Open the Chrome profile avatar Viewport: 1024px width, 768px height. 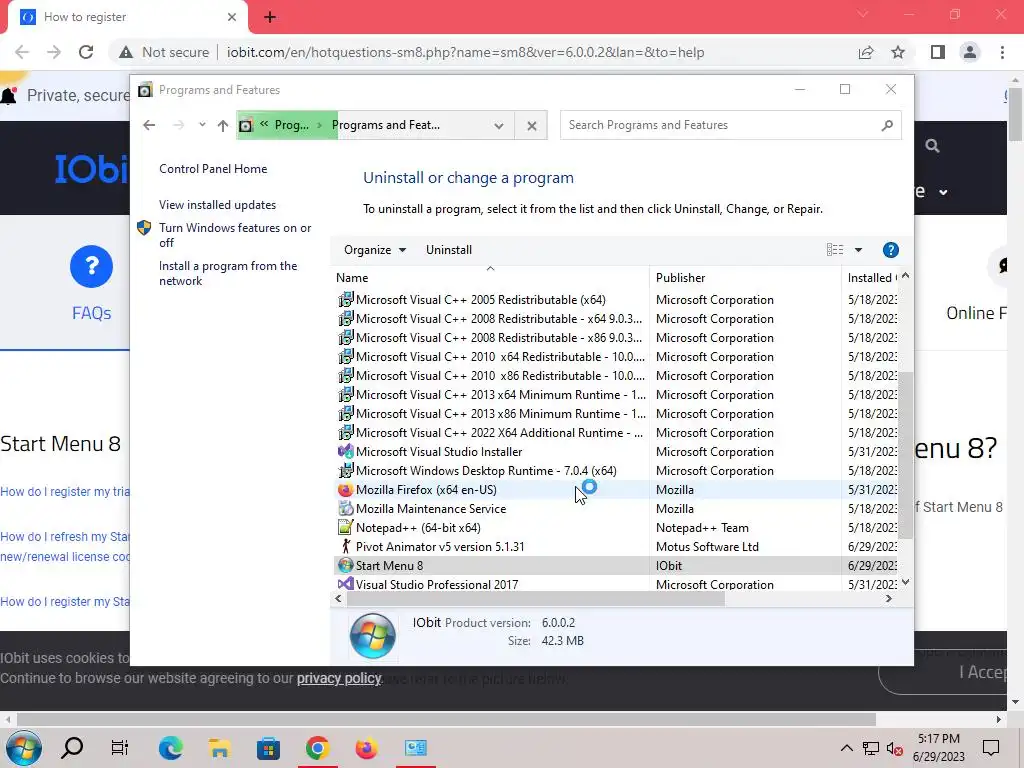[x=970, y=52]
